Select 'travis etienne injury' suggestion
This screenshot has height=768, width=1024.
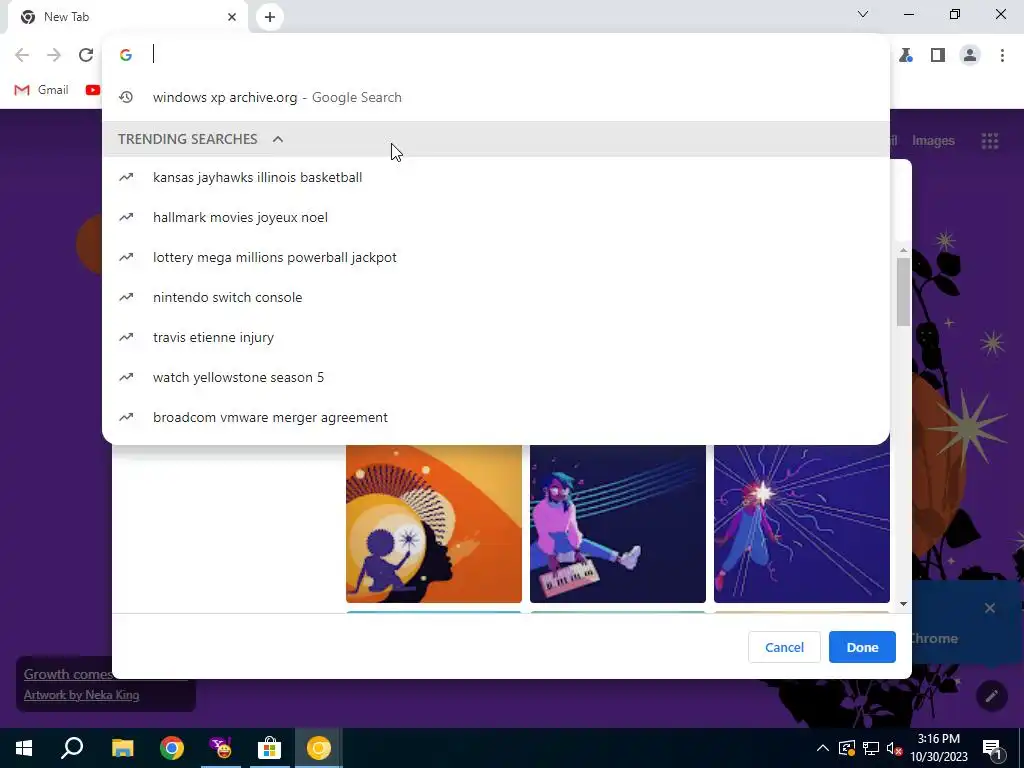pyautogui.click(x=496, y=338)
